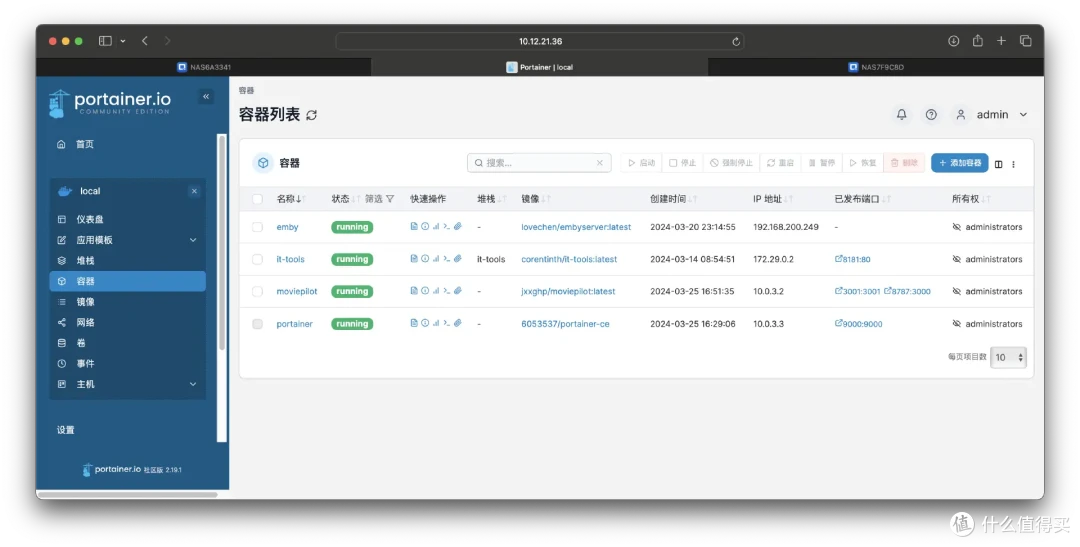The height and width of the screenshot is (547, 1080).
Task: Open stats icon for emby container
Action: [436, 226]
